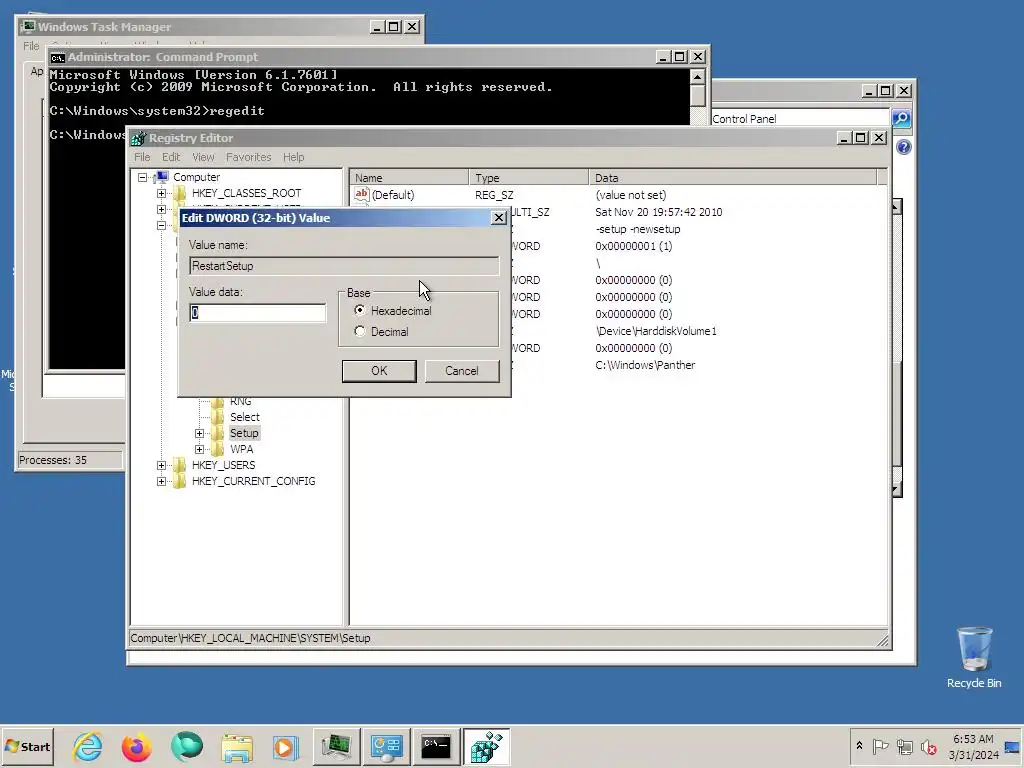1024x768 pixels.
Task: Switch to Command Prompt taskbar button
Action: [436, 746]
